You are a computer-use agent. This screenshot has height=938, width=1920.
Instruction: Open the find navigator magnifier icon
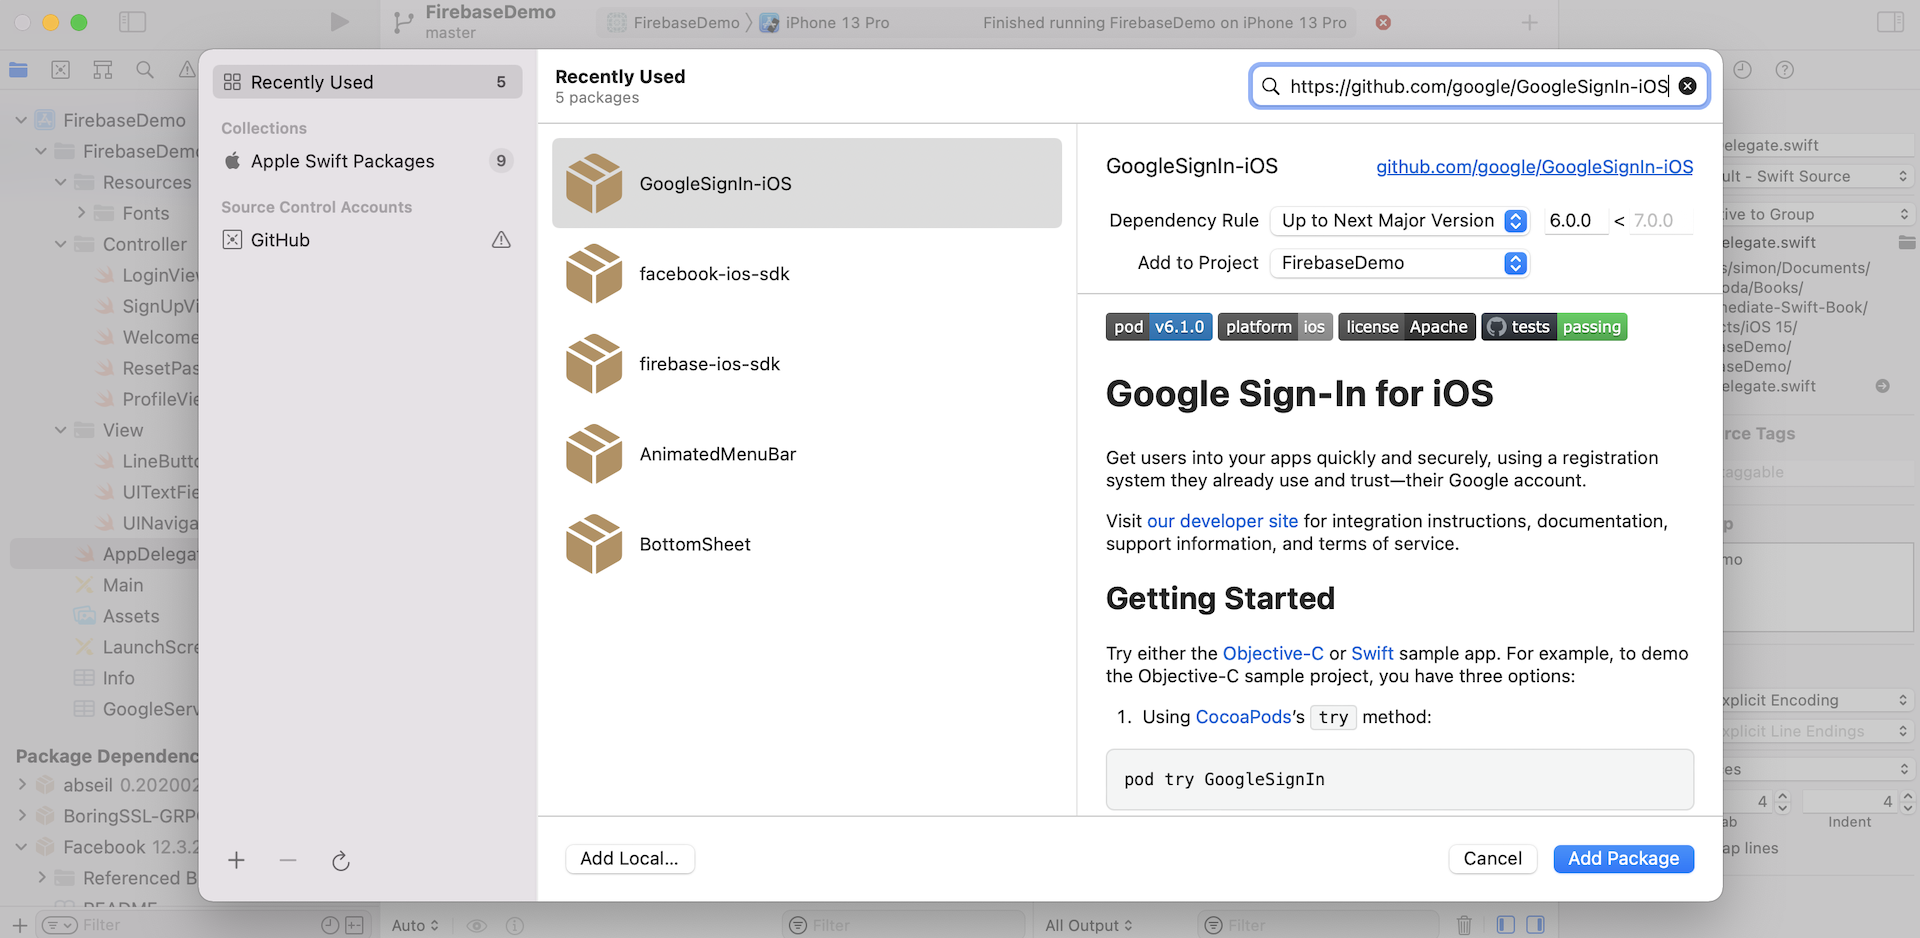145,69
